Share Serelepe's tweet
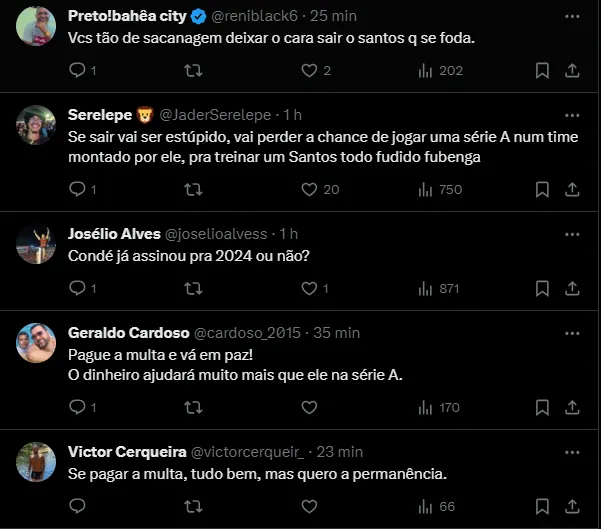The height and width of the screenshot is (529, 601). click(x=572, y=189)
